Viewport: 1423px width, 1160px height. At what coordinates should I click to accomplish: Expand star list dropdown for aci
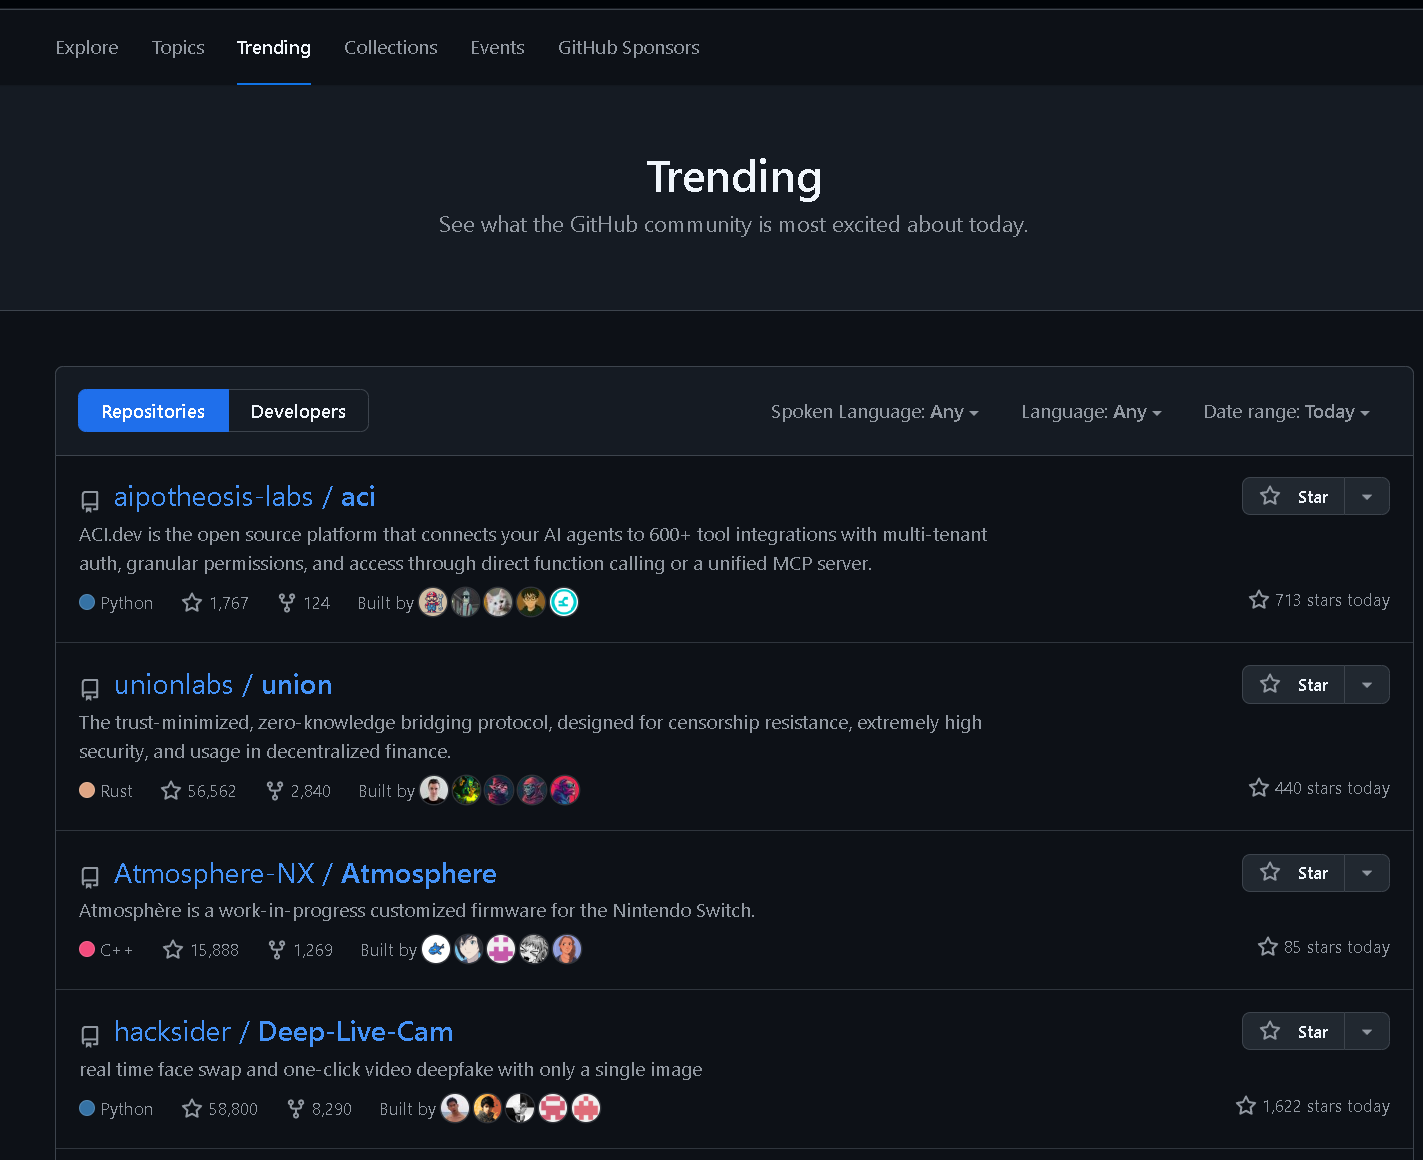(1367, 496)
